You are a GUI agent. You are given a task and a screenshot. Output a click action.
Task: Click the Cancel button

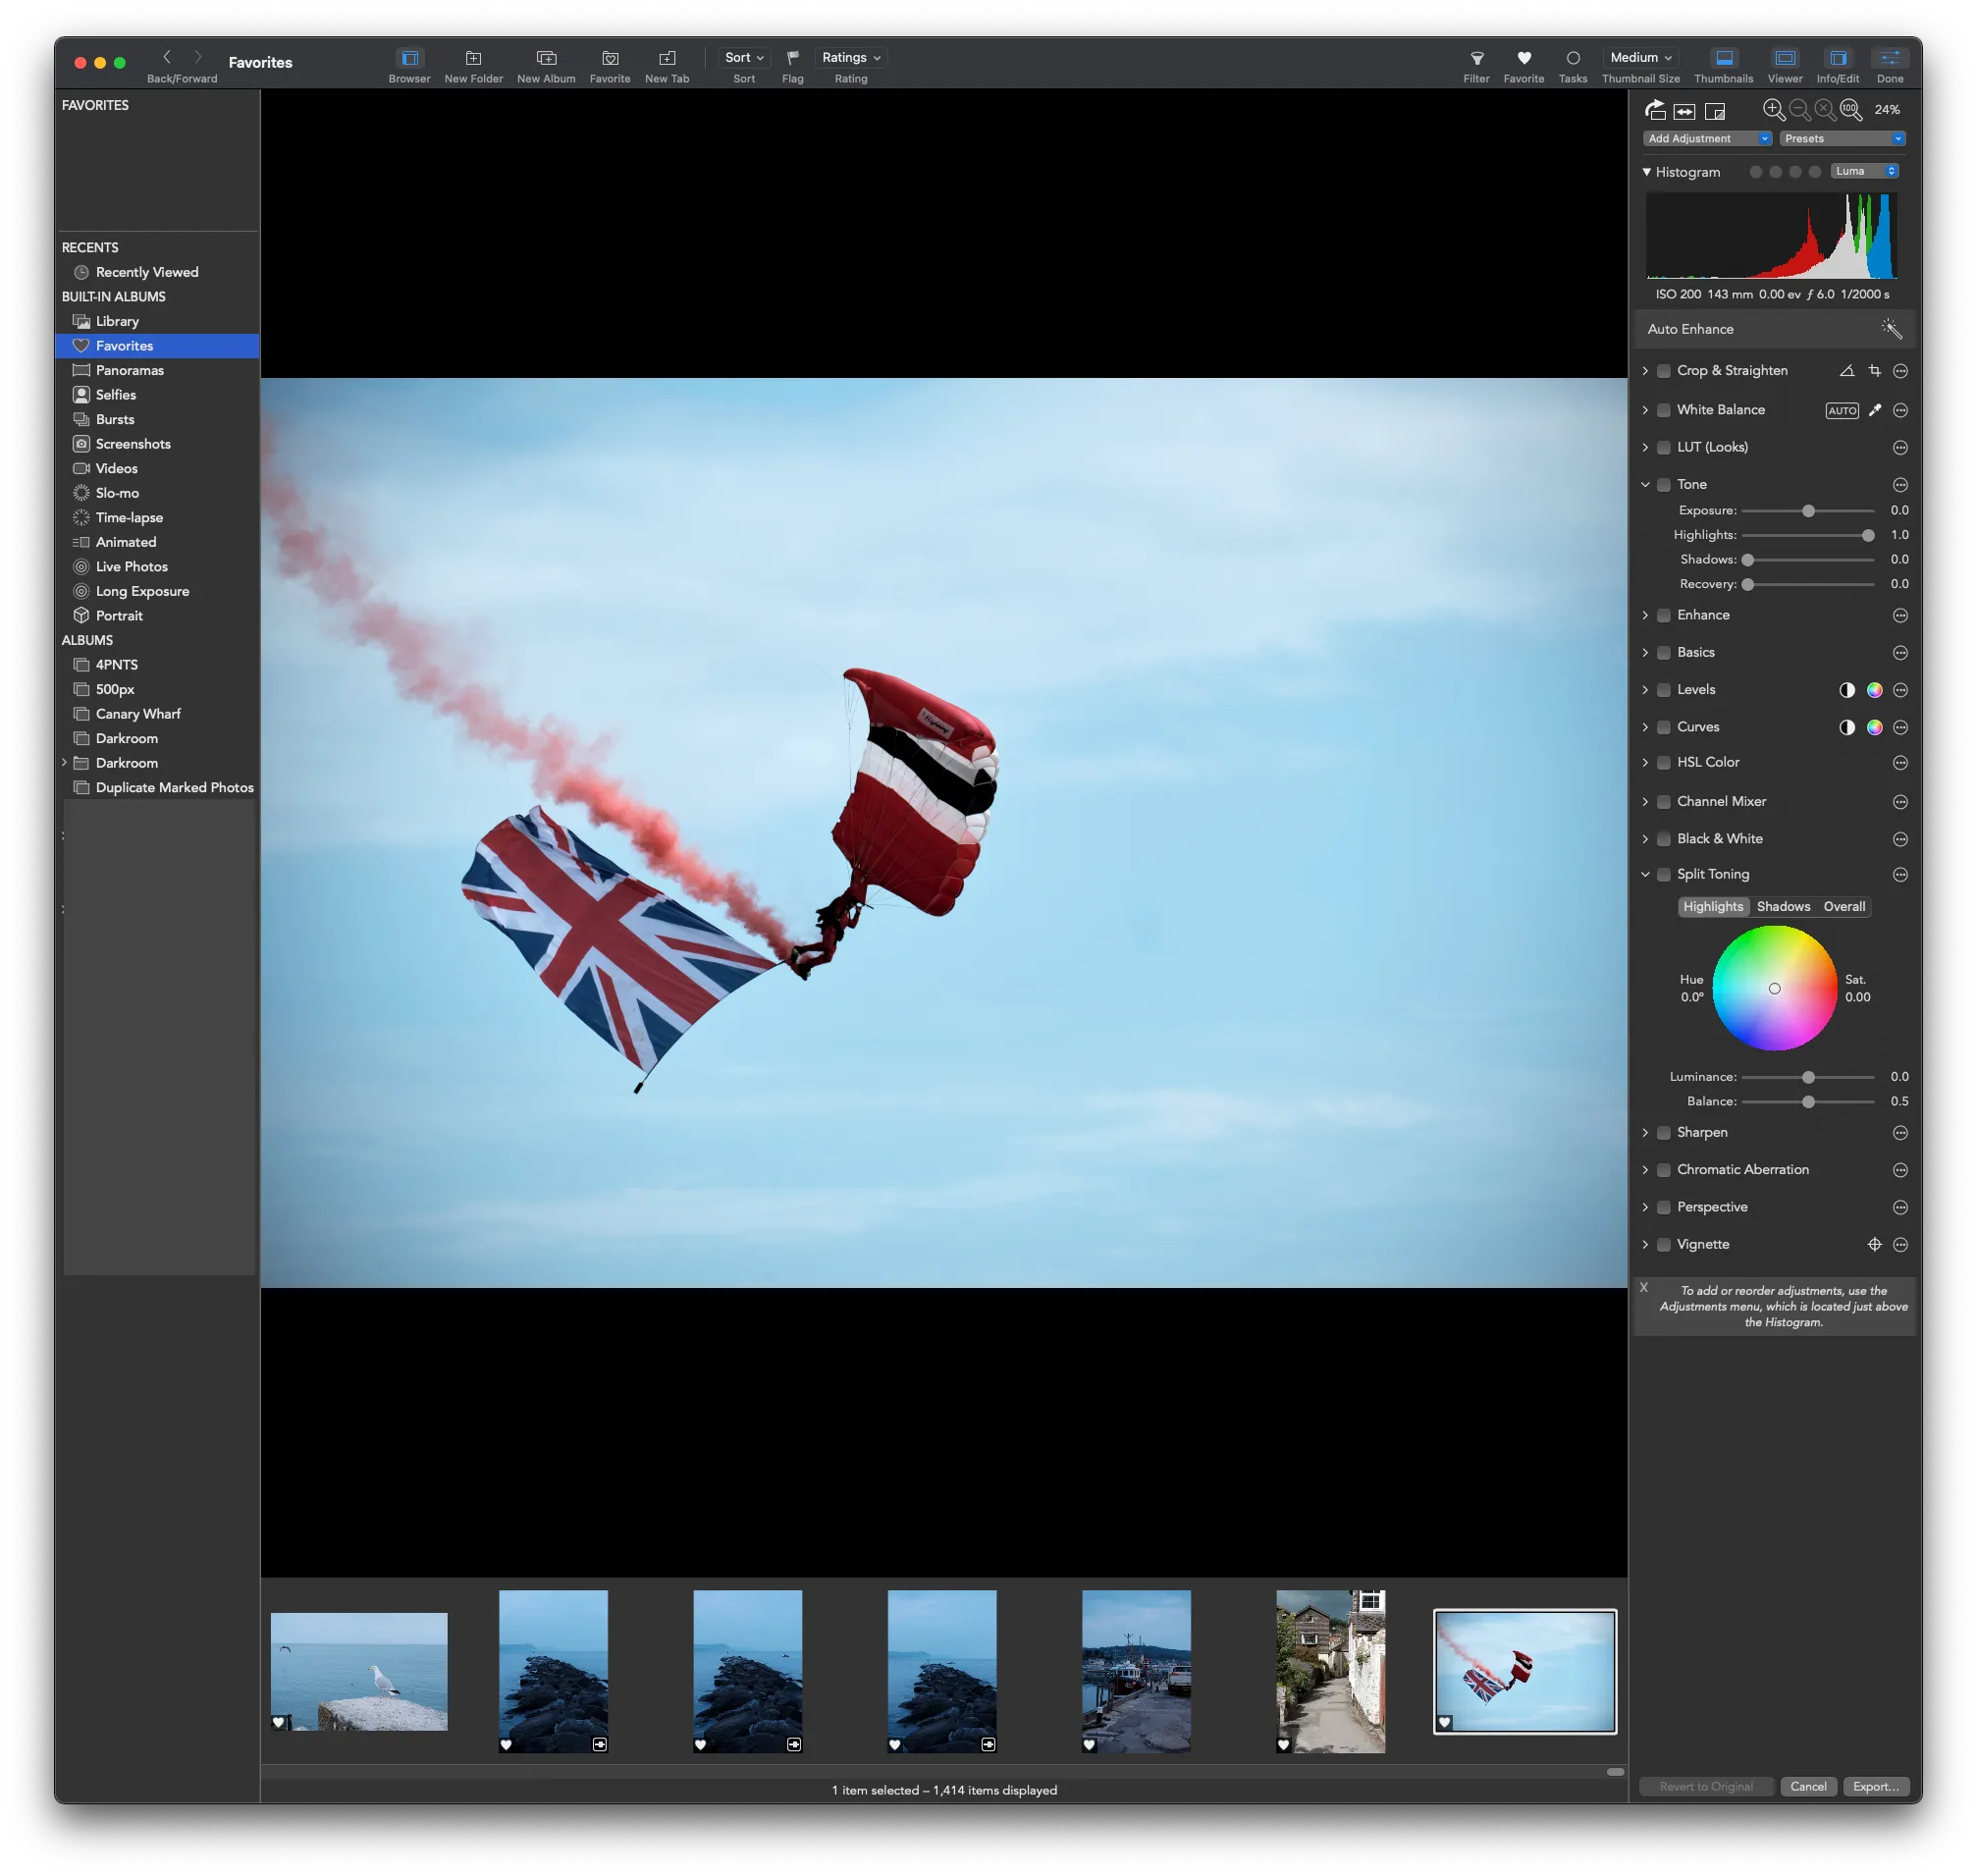coord(1807,1786)
